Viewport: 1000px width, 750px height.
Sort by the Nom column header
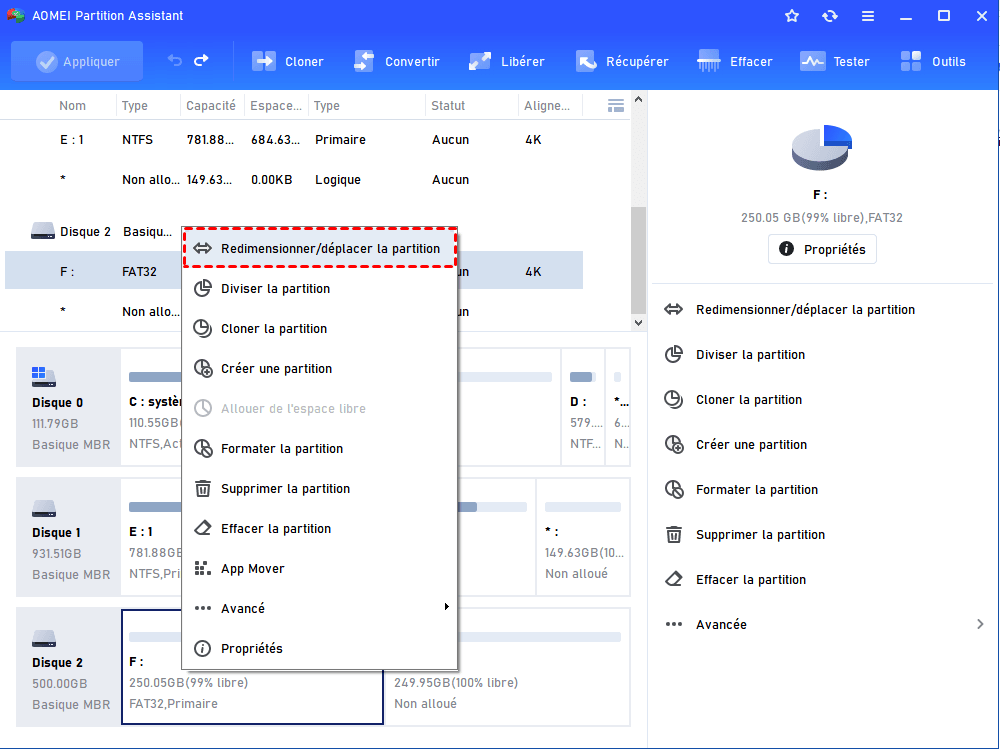pos(72,106)
